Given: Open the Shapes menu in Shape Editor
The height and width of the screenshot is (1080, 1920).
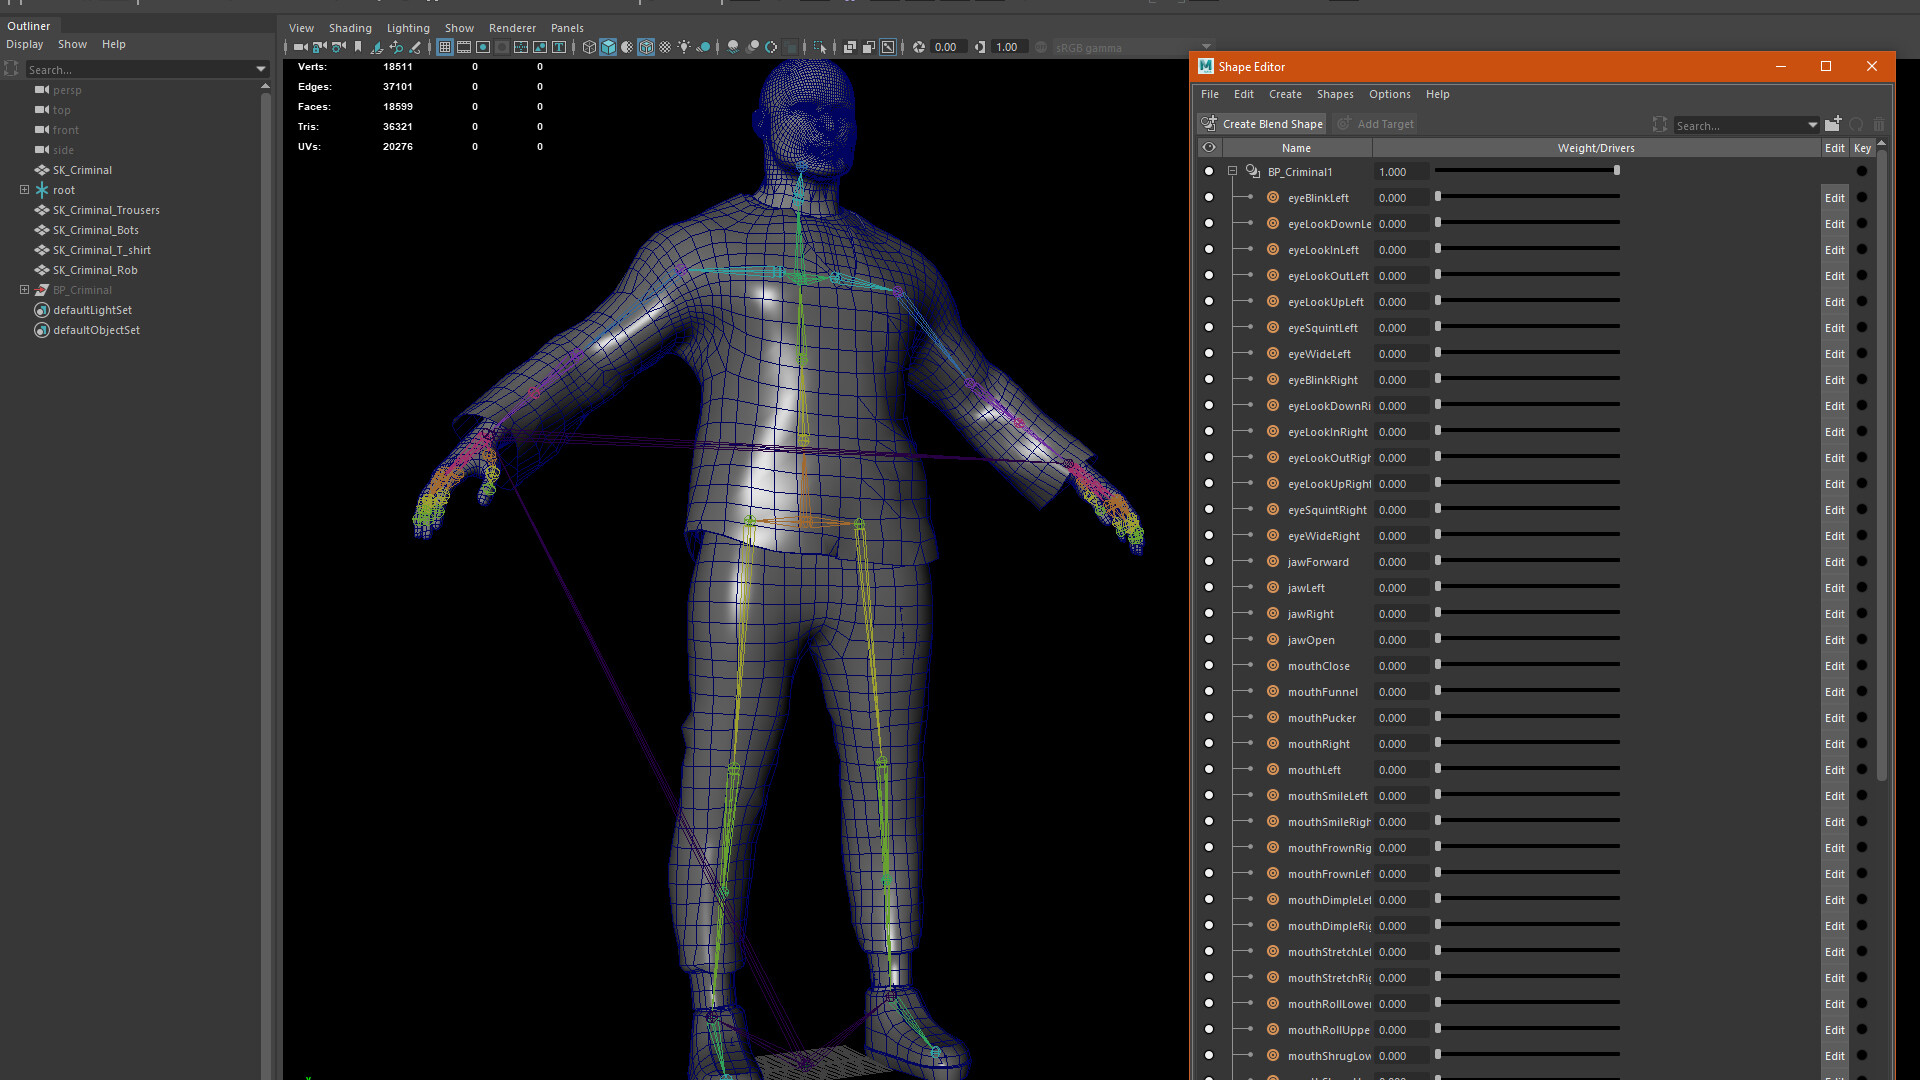Looking at the screenshot, I should (1335, 94).
